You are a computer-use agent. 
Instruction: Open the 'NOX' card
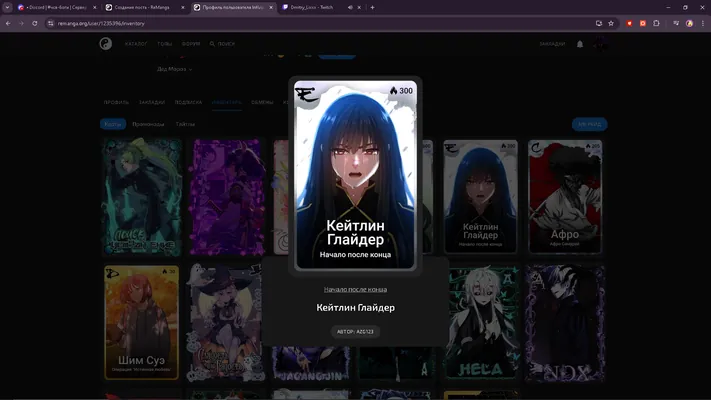[x=565, y=322]
